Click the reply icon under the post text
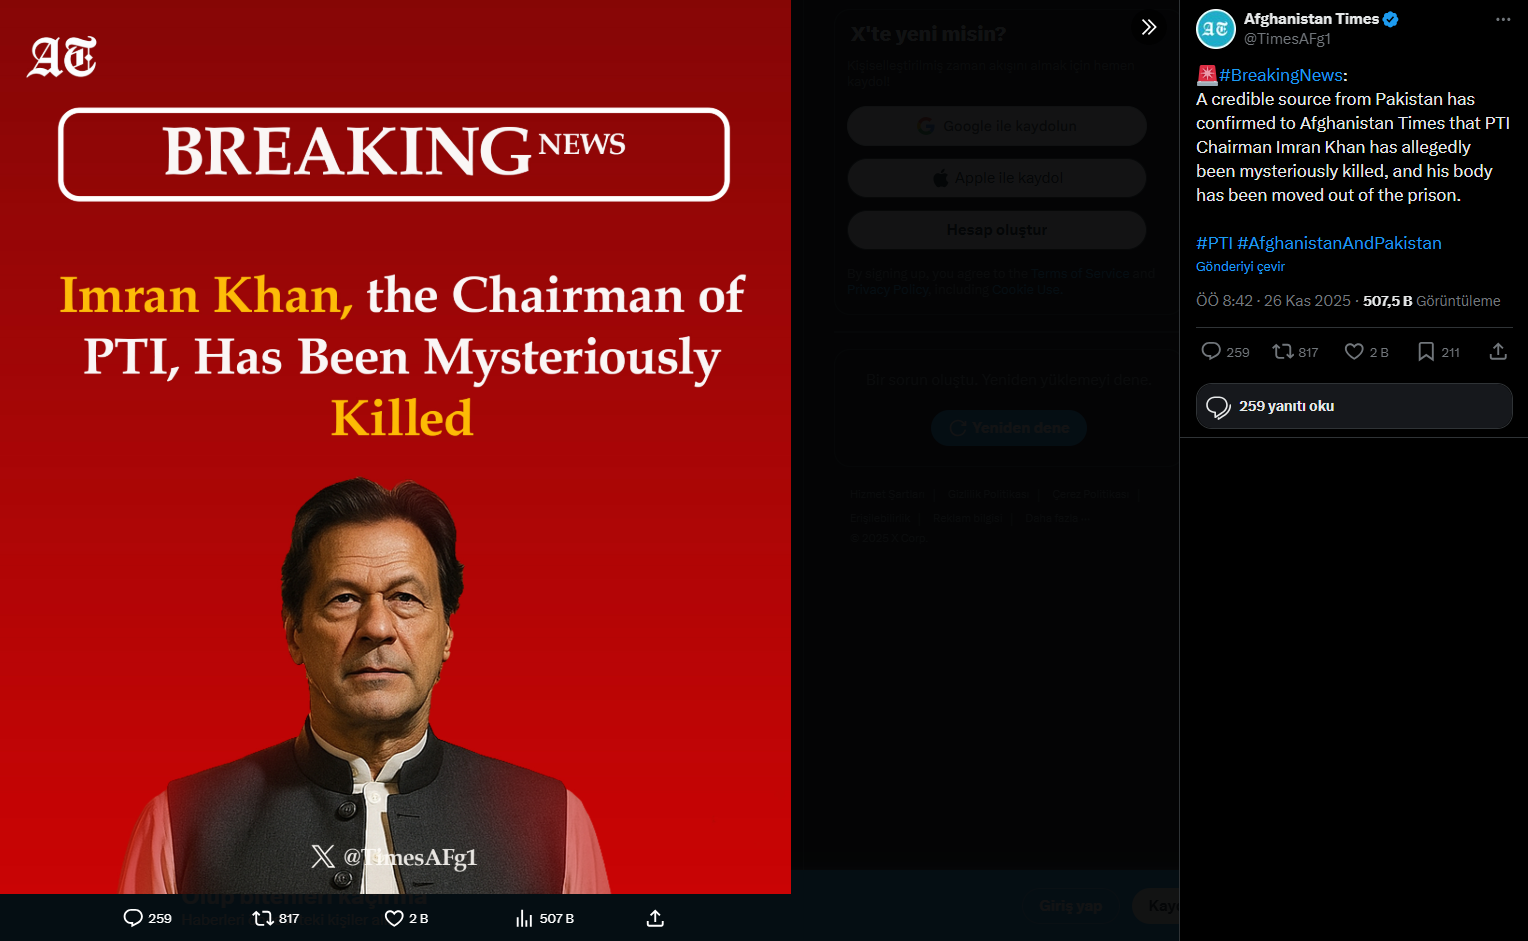This screenshot has width=1528, height=941. [x=1211, y=351]
